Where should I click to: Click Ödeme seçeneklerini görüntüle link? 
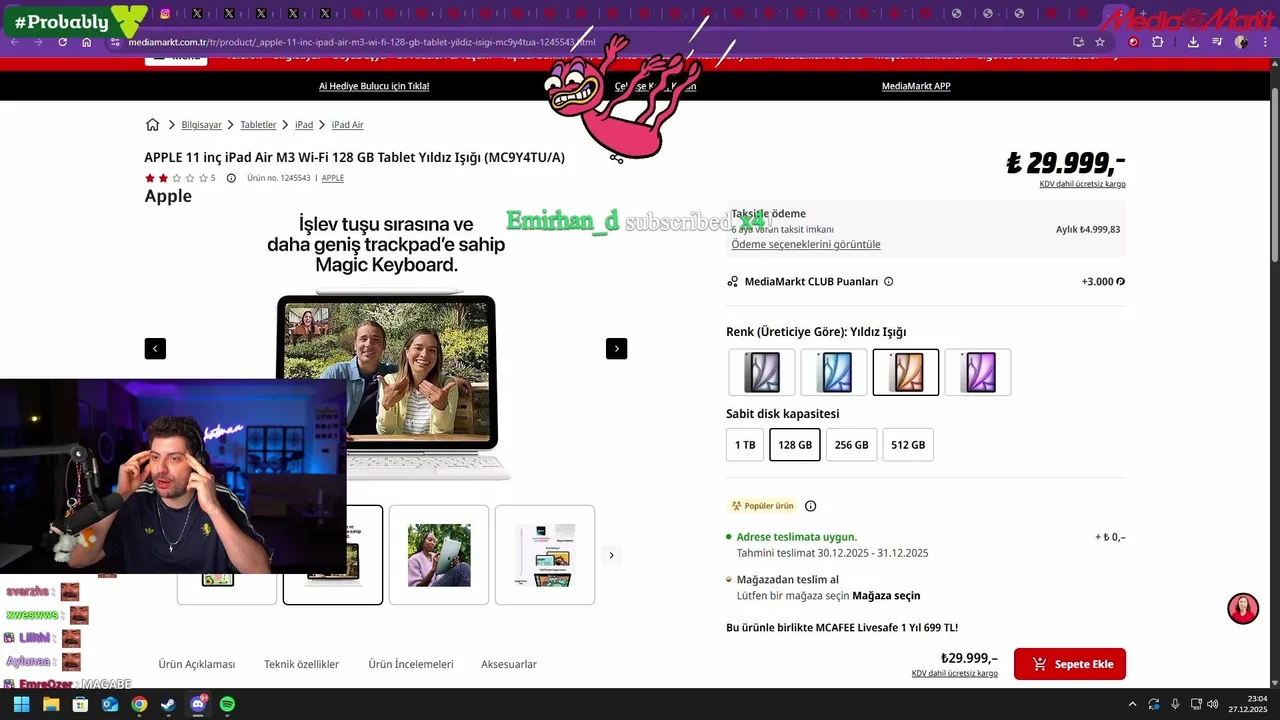806,244
